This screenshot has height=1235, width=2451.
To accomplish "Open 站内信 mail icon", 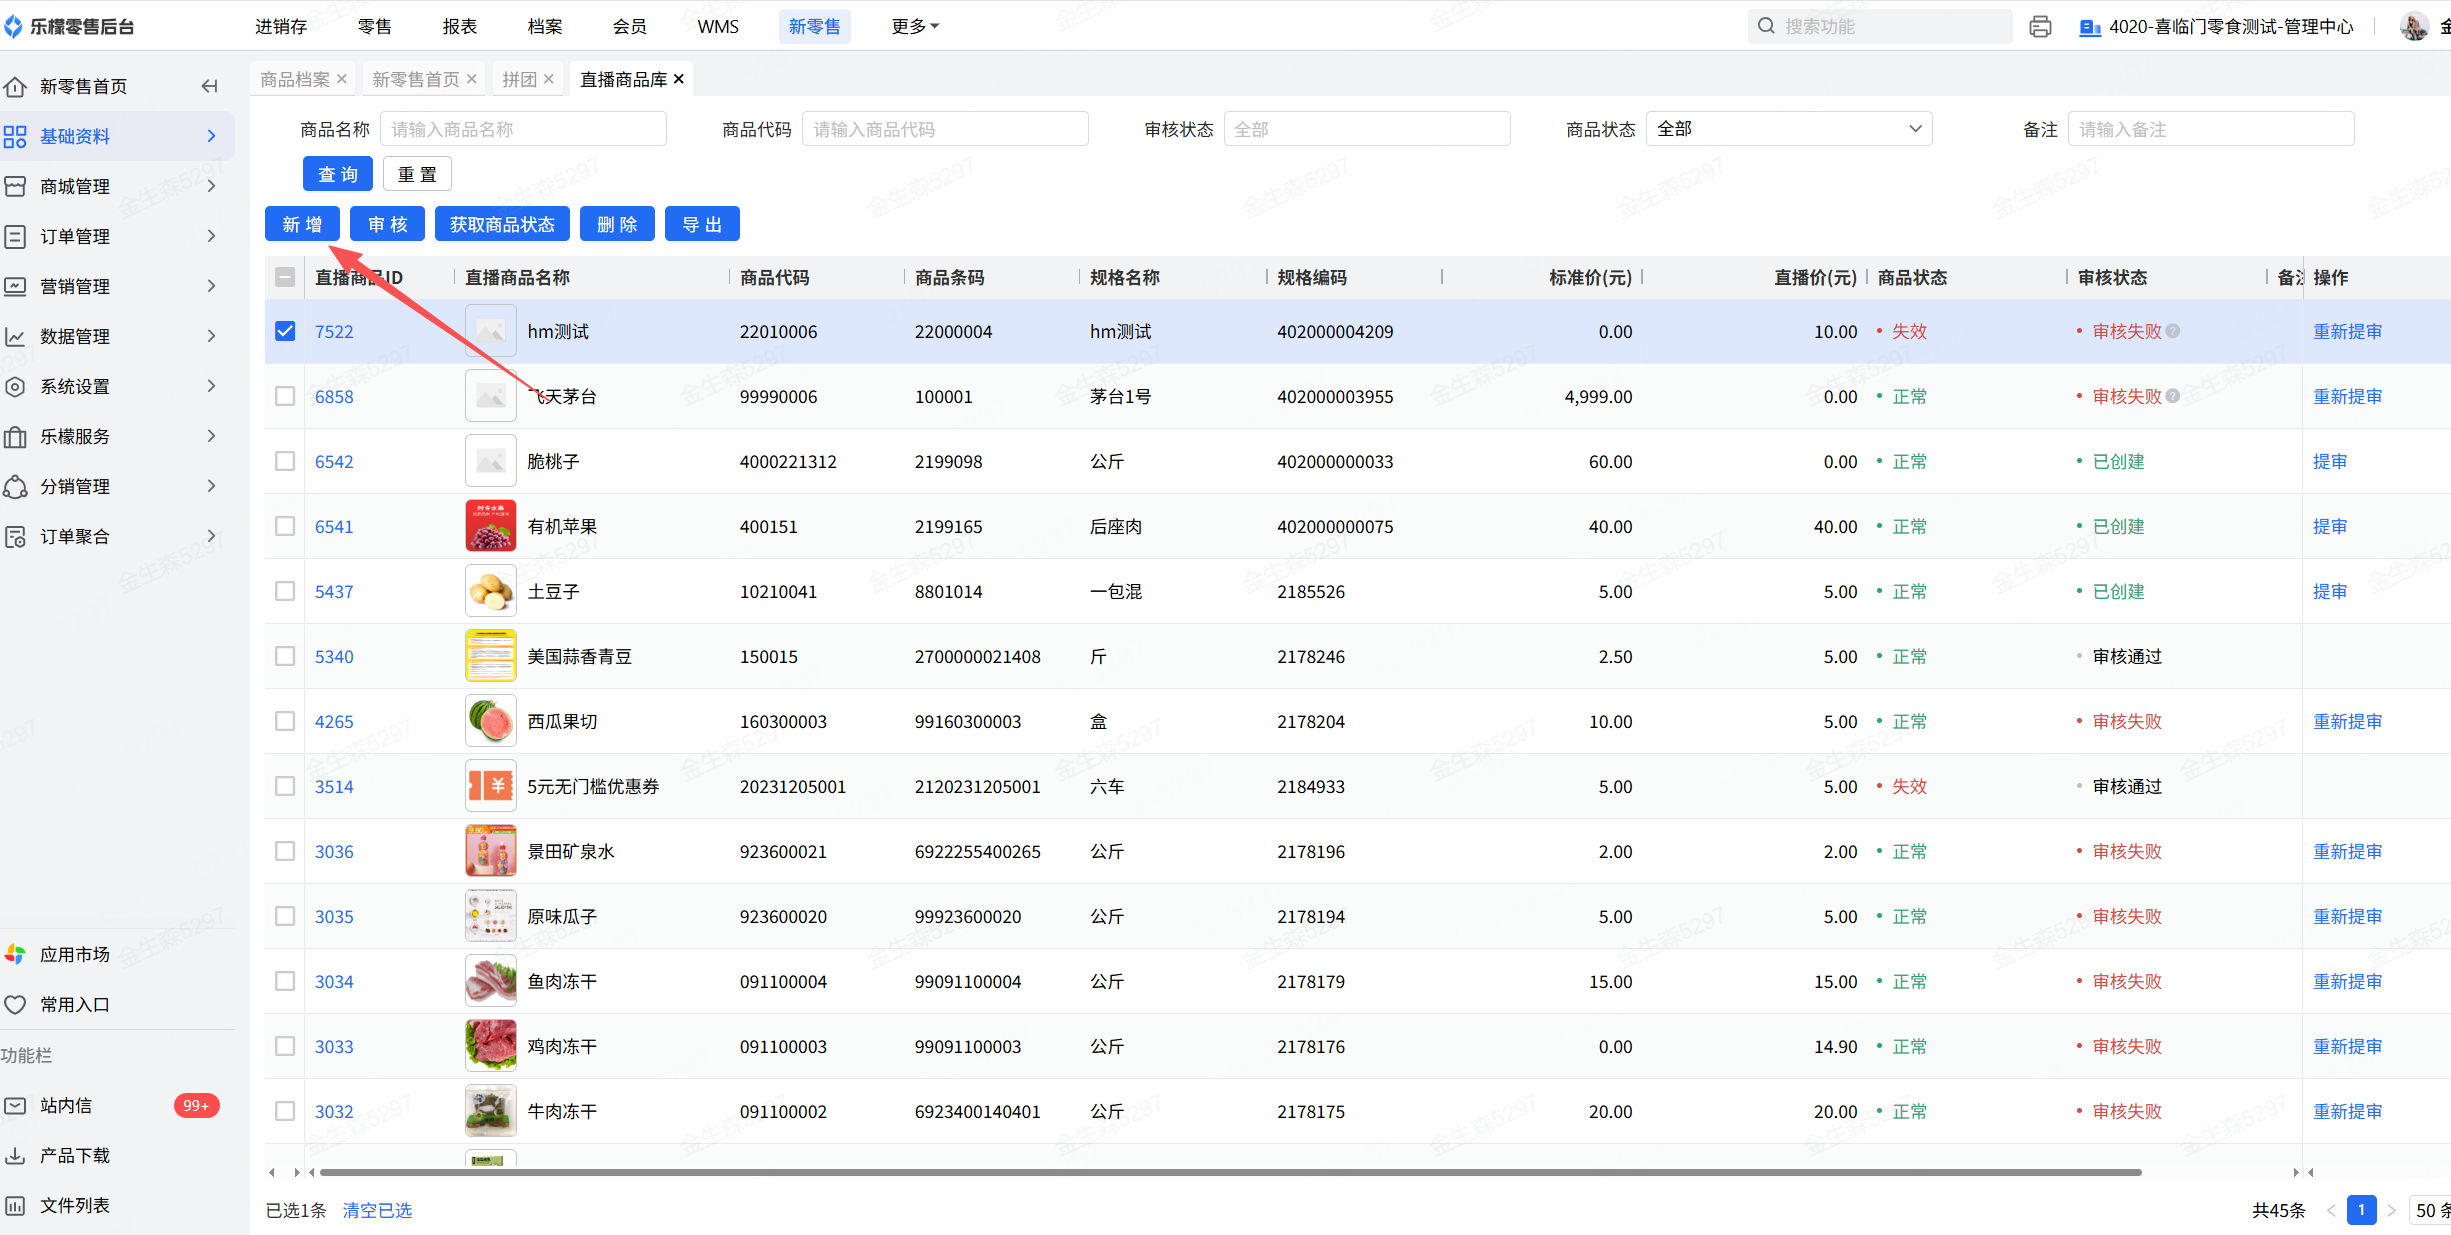I will click(16, 1106).
